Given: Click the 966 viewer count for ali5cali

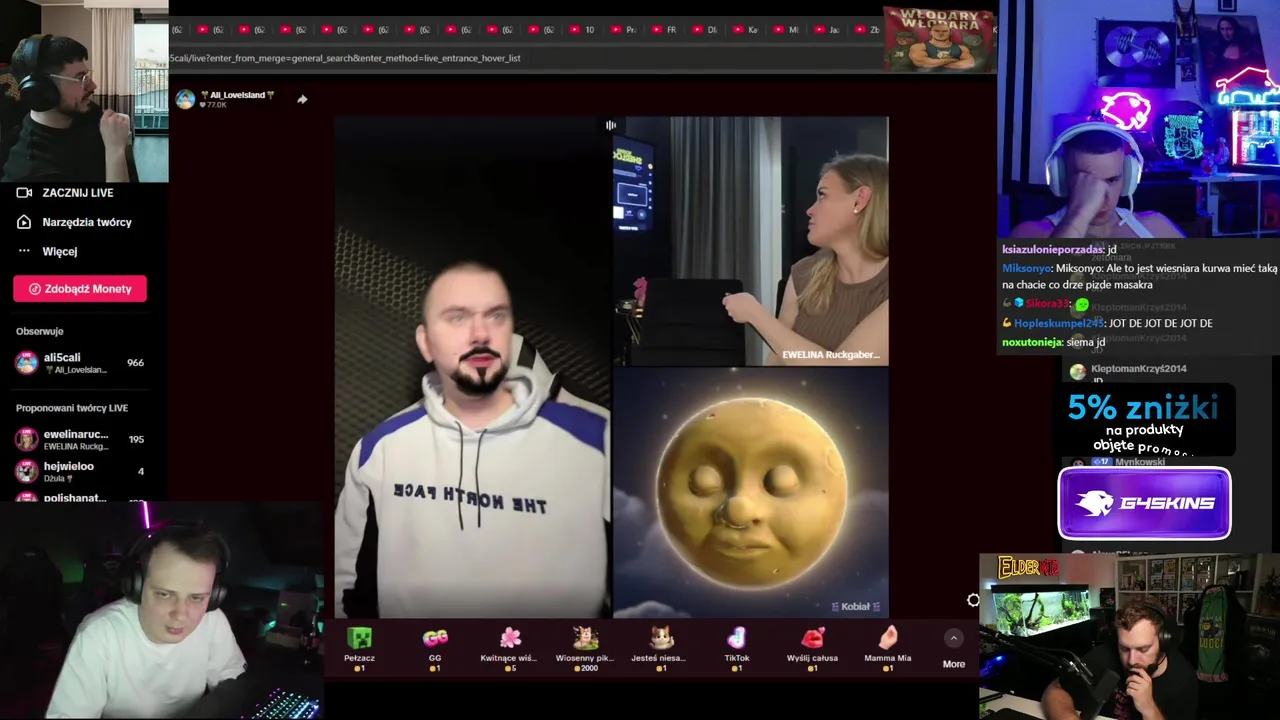Looking at the screenshot, I should pyautogui.click(x=135, y=363).
